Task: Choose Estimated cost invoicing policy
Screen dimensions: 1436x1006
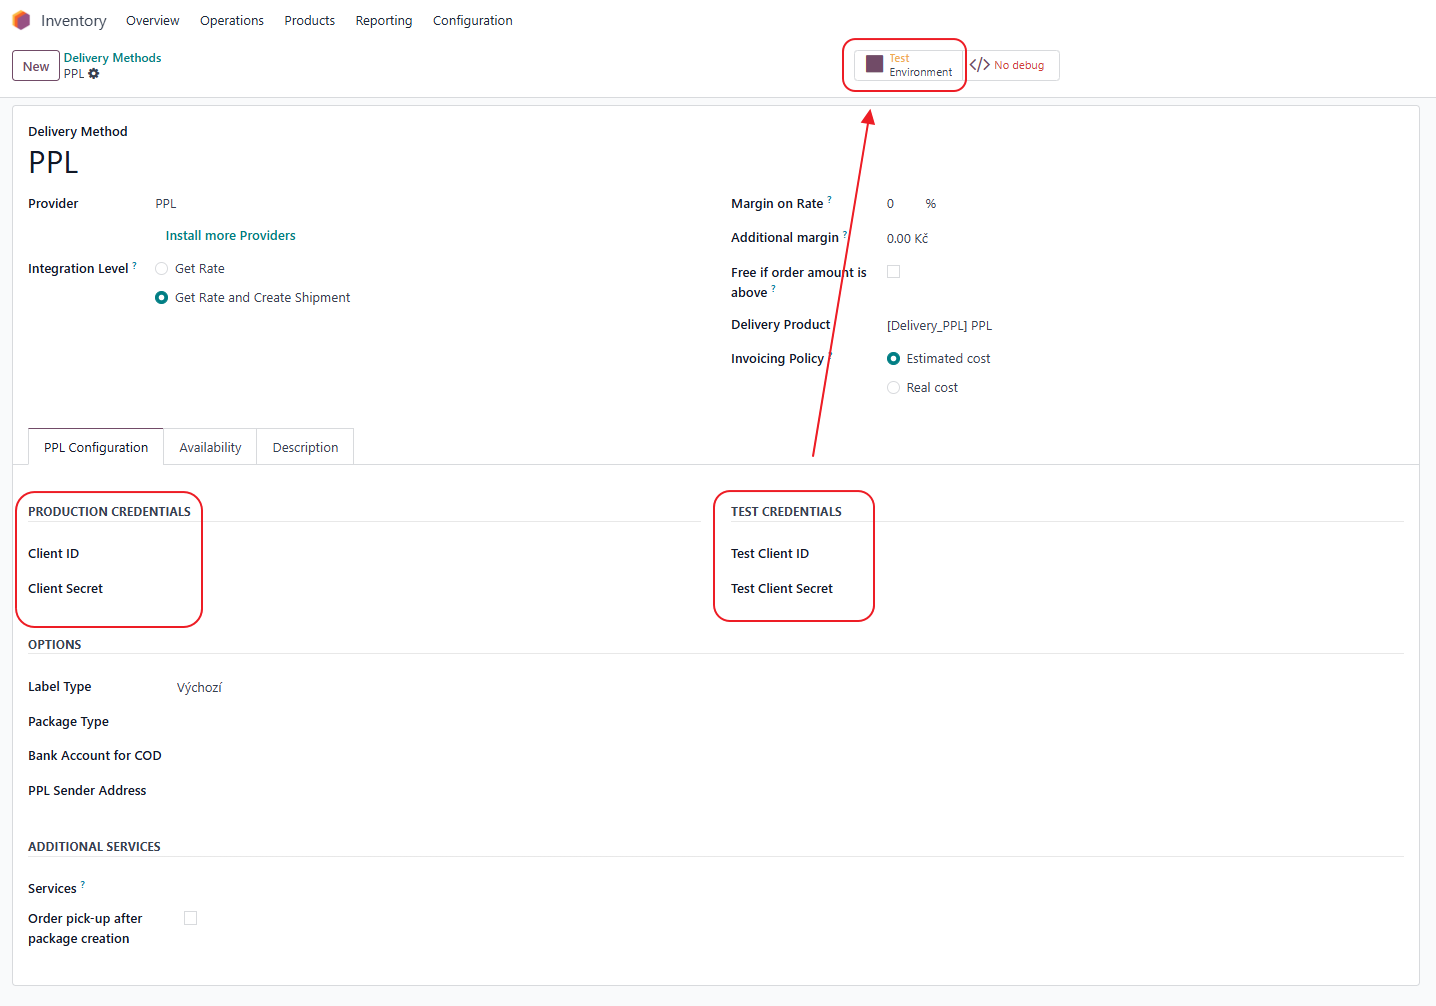Action: 893,359
